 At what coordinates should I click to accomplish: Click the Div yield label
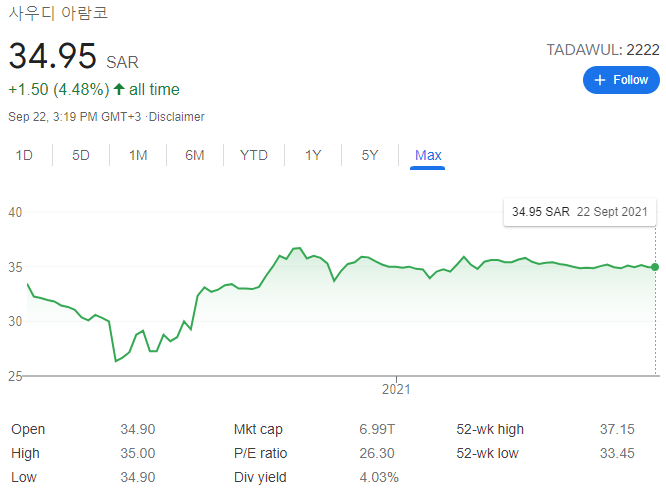tap(260, 478)
